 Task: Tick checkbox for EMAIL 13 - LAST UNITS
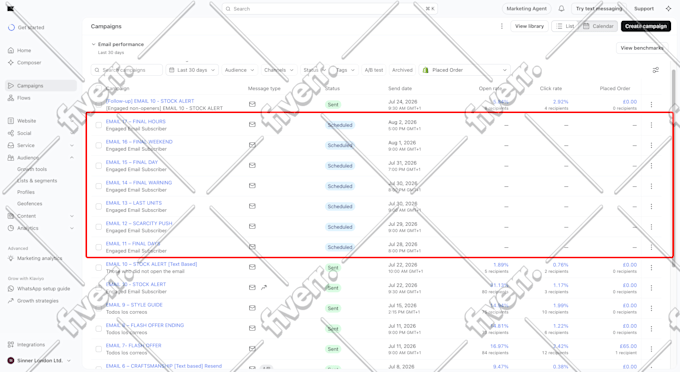point(98,206)
